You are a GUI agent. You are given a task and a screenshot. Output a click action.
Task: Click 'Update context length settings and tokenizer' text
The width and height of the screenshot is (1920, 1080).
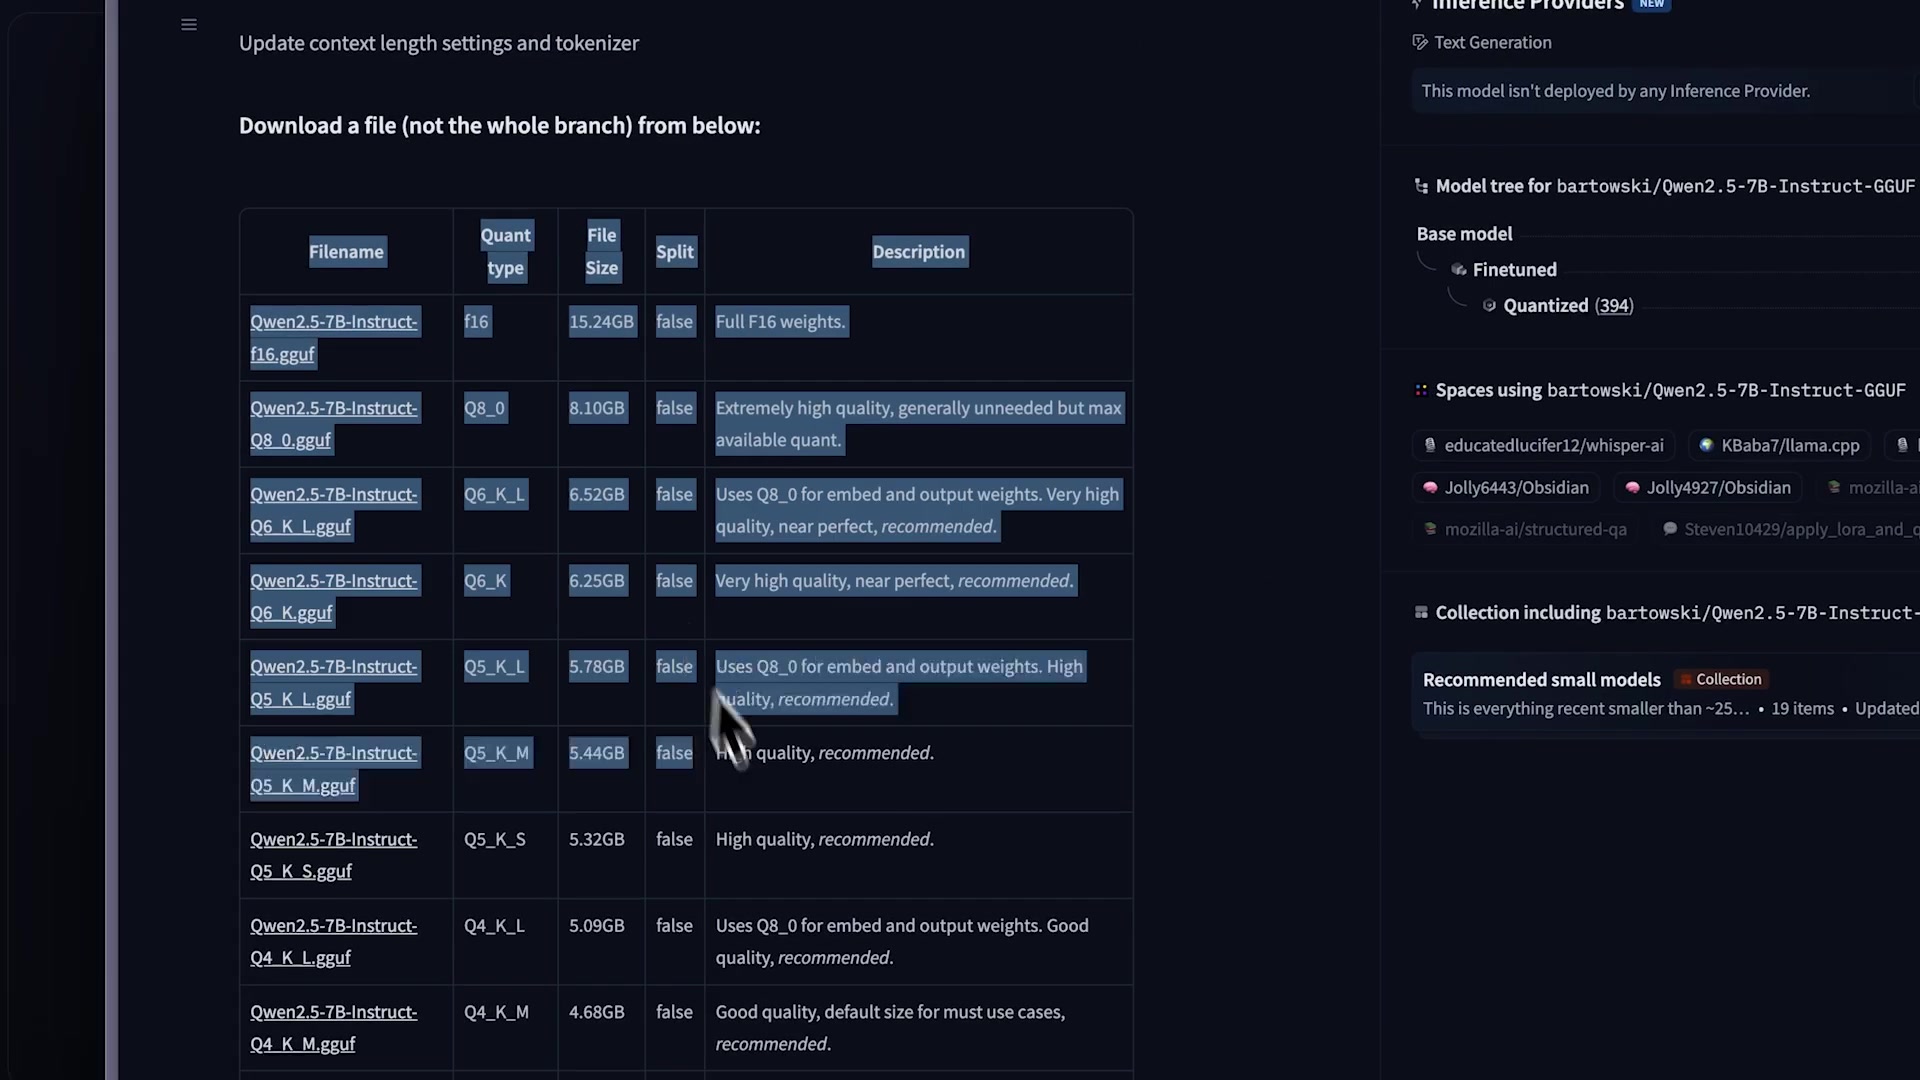click(439, 43)
